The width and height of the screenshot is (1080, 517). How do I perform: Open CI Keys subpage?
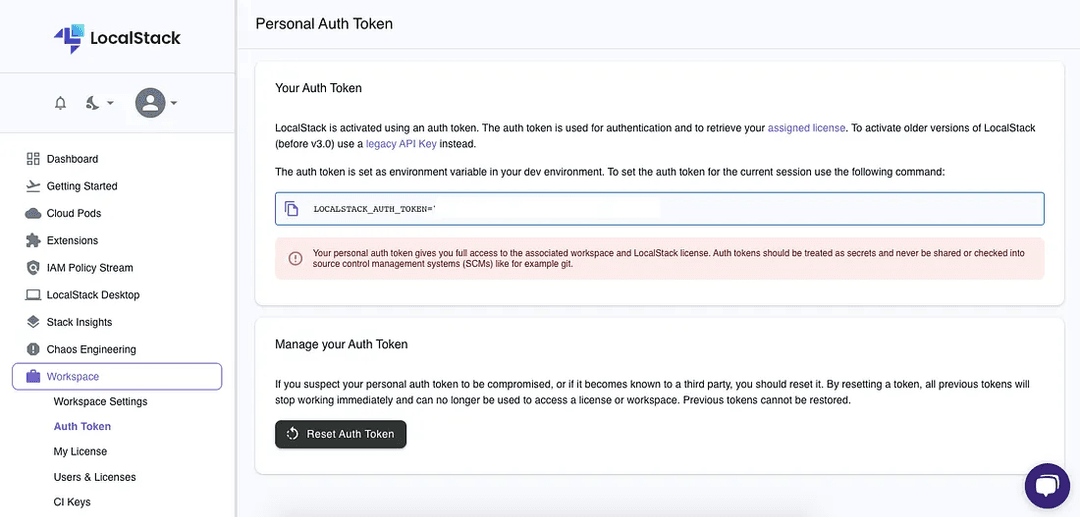72,502
